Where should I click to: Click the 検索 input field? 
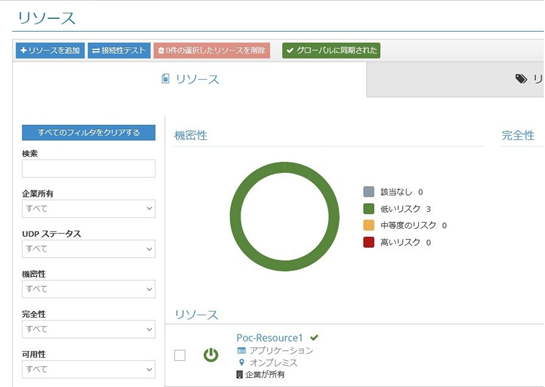coord(89,169)
